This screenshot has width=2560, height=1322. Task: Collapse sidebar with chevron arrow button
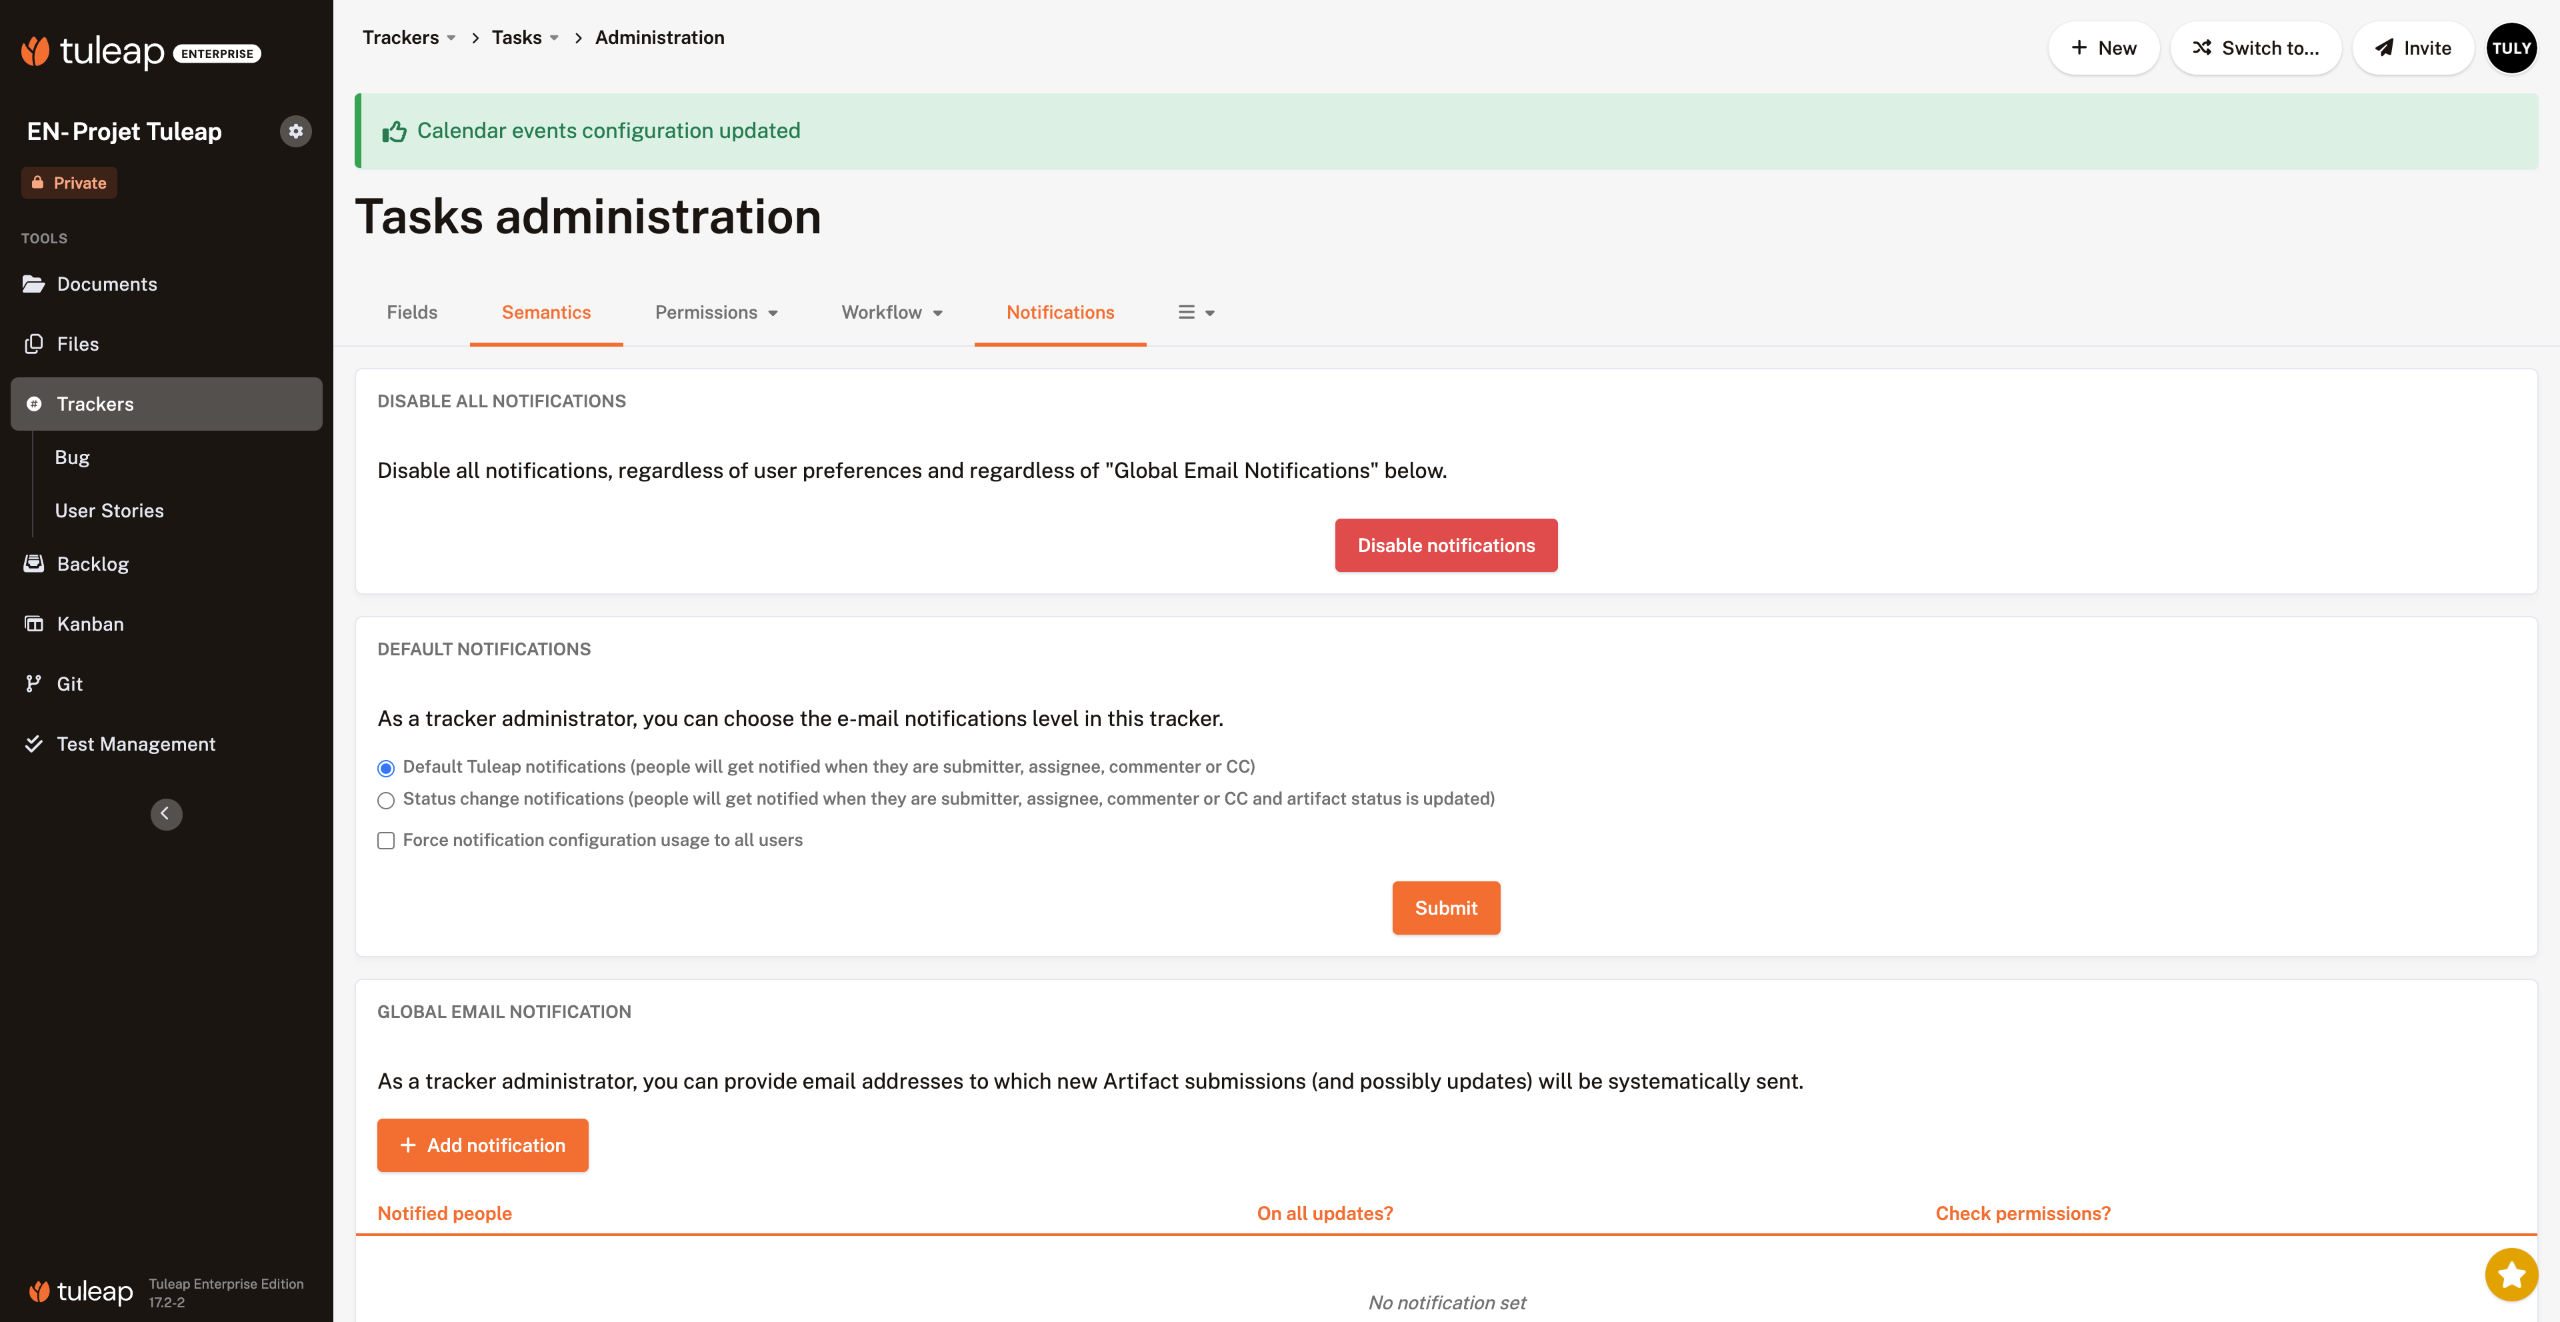166,814
